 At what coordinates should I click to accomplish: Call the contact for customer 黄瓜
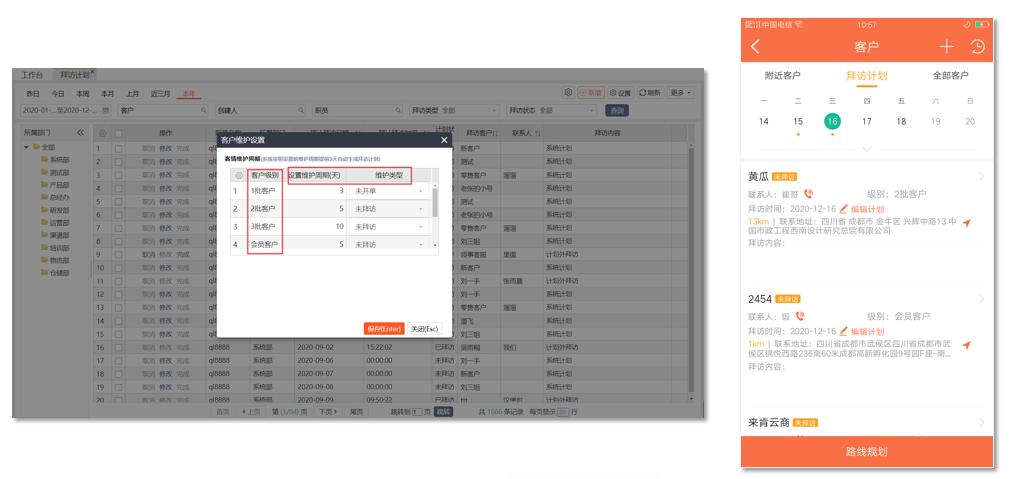point(809,194)
